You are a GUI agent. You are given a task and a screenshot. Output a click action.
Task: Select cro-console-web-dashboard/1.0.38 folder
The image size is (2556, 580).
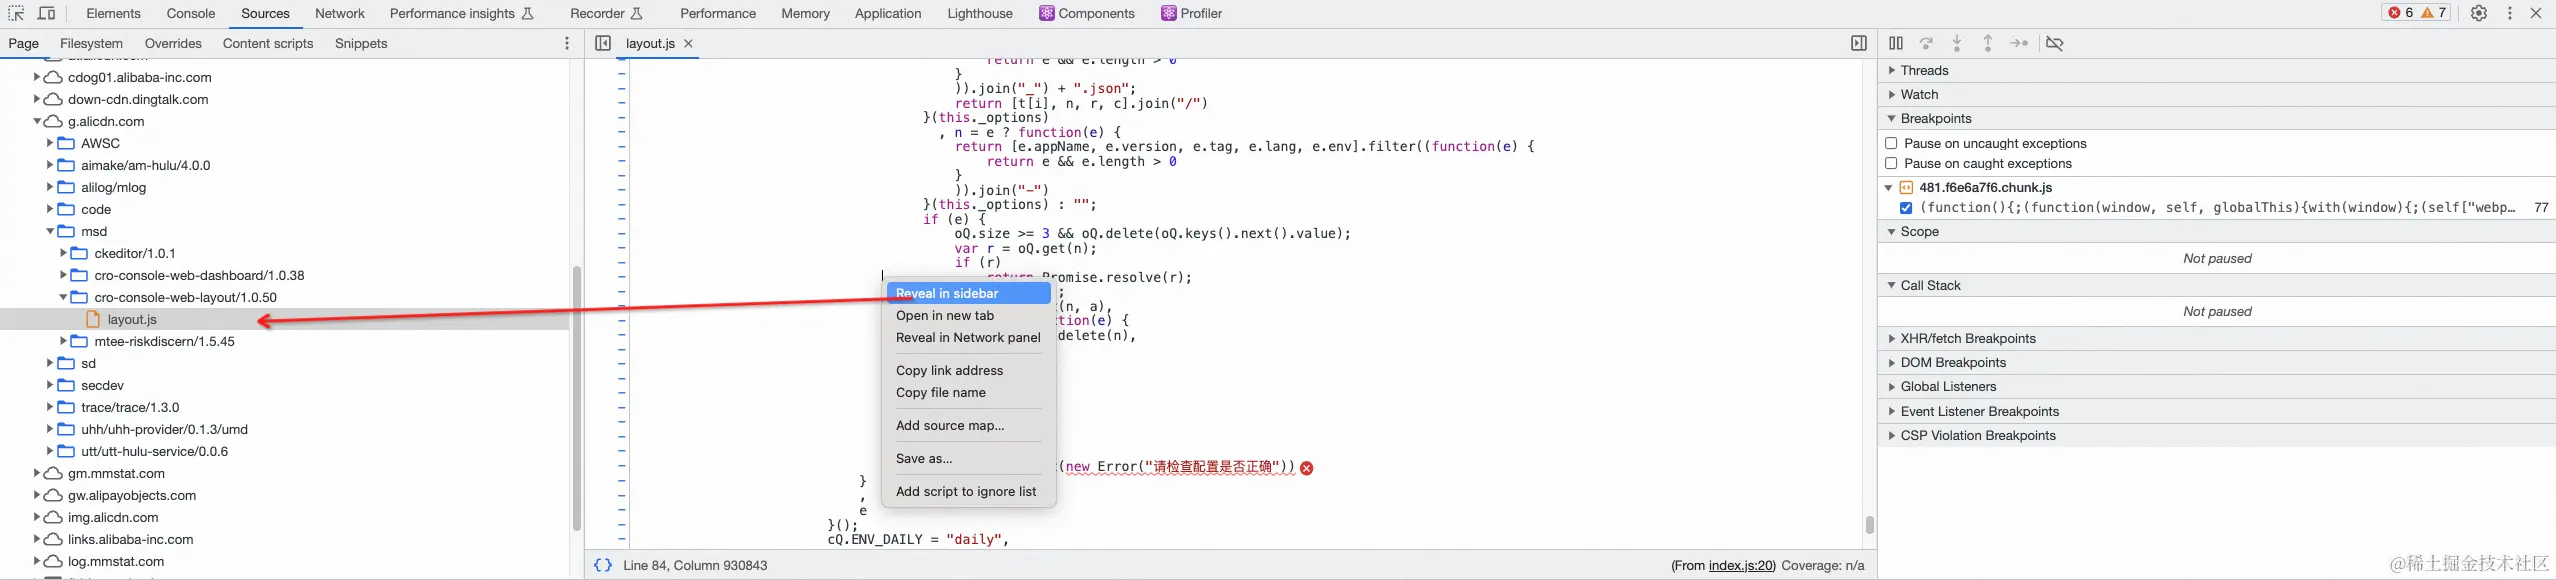coord(199,275)
